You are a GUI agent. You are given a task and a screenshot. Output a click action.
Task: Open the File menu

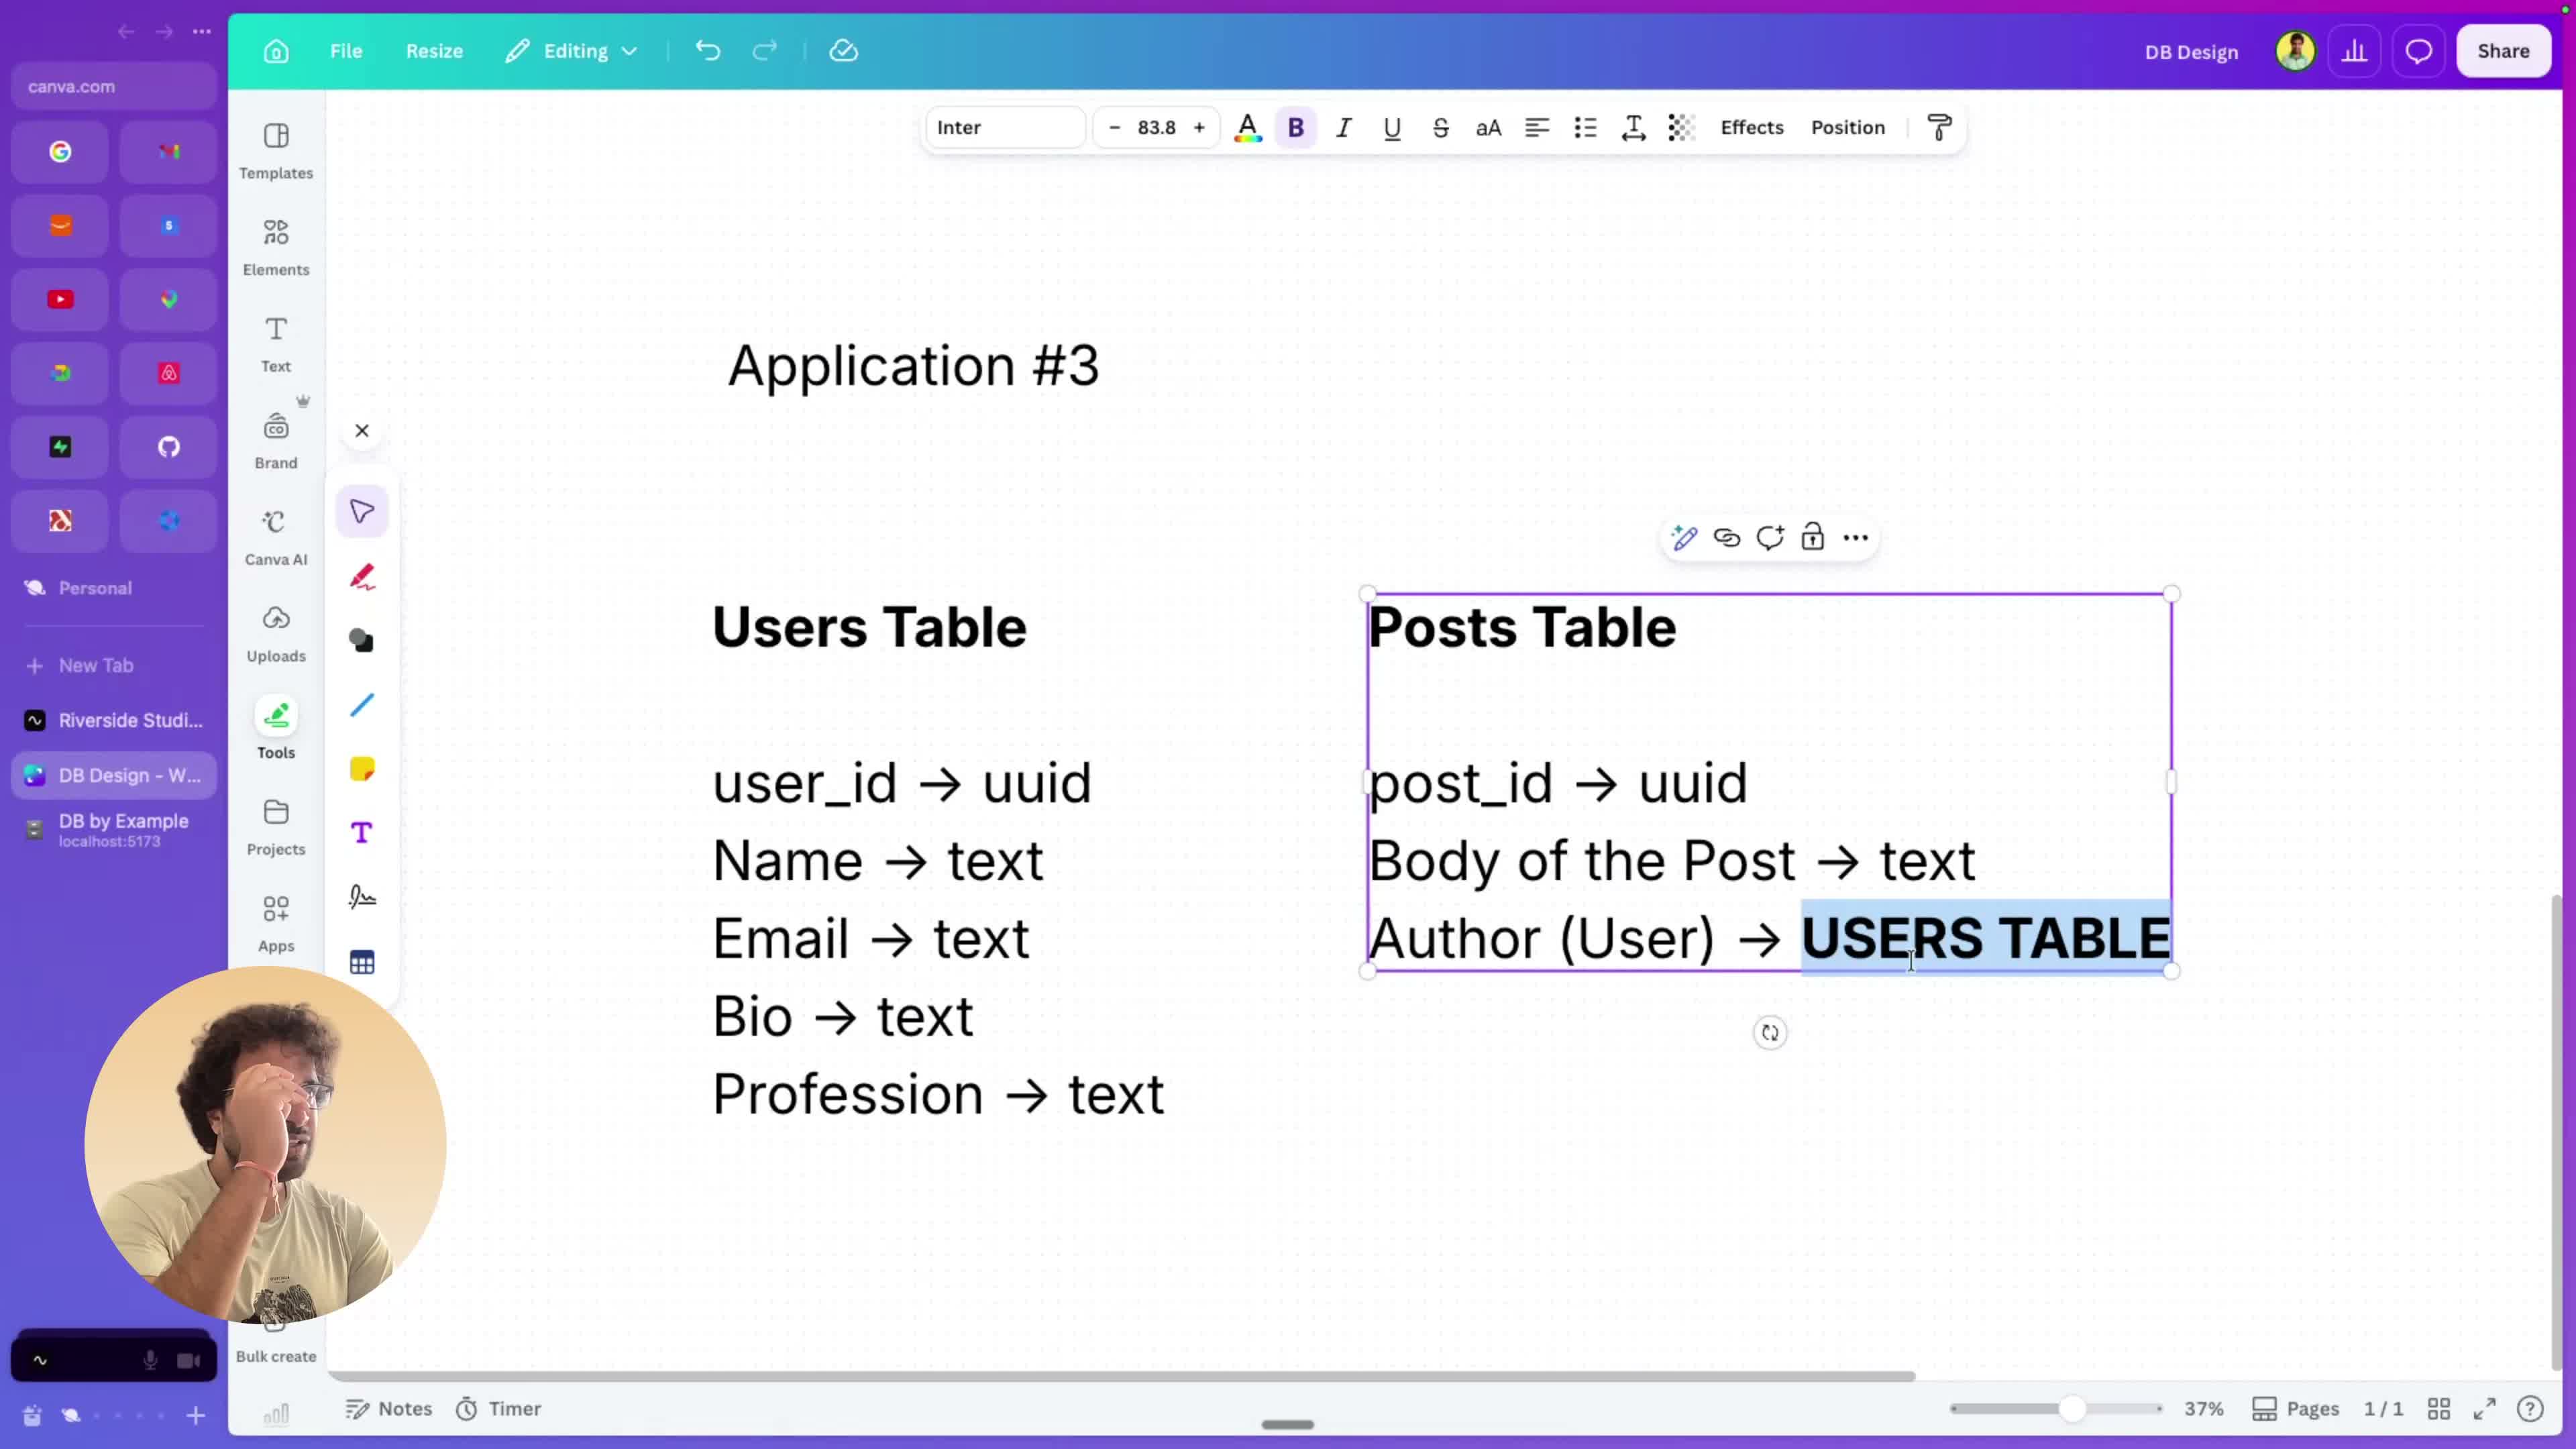coord(346,51)
